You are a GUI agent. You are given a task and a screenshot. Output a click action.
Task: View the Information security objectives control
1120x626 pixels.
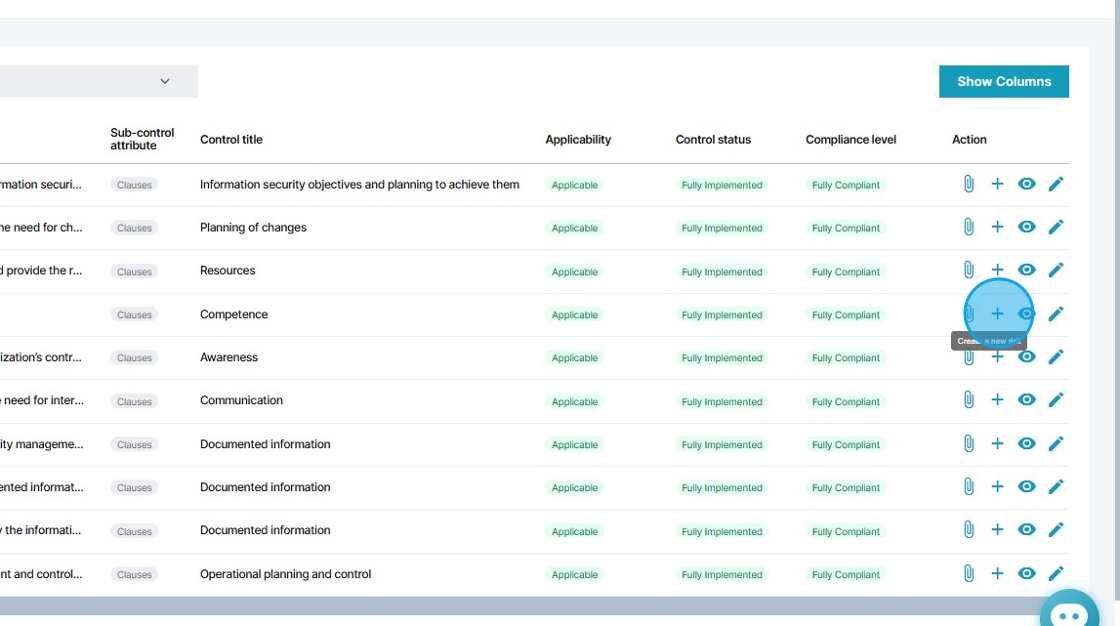tap(1026, 184)
